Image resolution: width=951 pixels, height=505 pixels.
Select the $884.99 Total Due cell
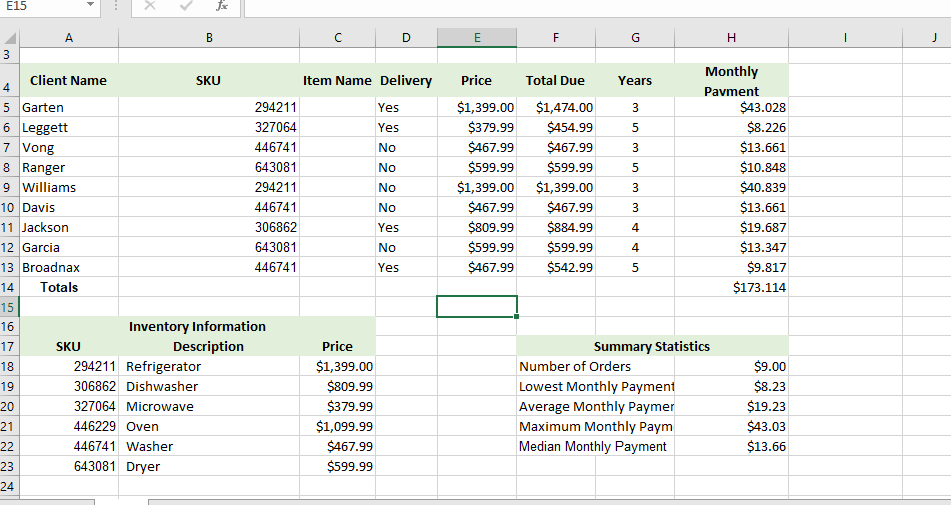click(556, 227)
